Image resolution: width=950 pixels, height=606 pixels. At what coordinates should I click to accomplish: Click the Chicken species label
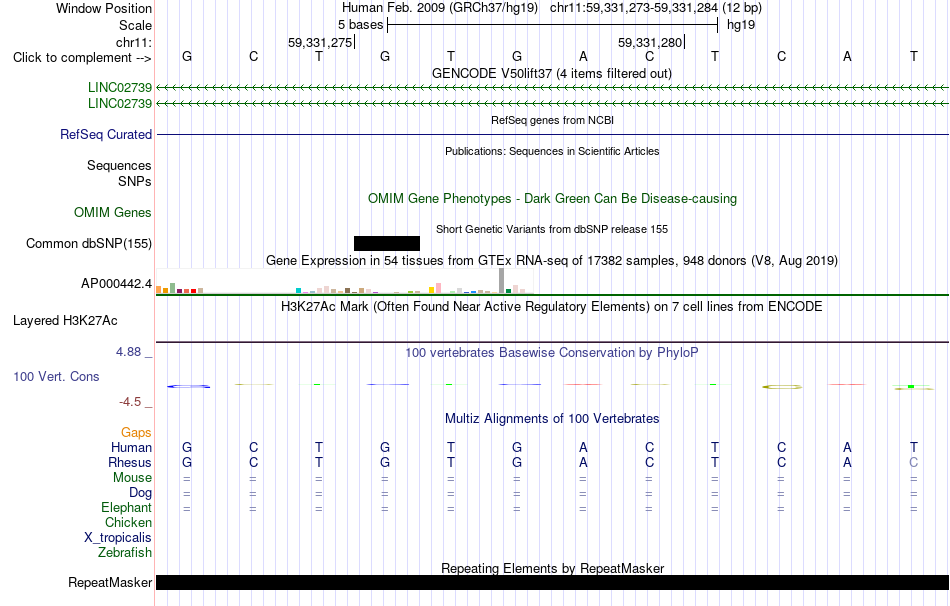128,522
